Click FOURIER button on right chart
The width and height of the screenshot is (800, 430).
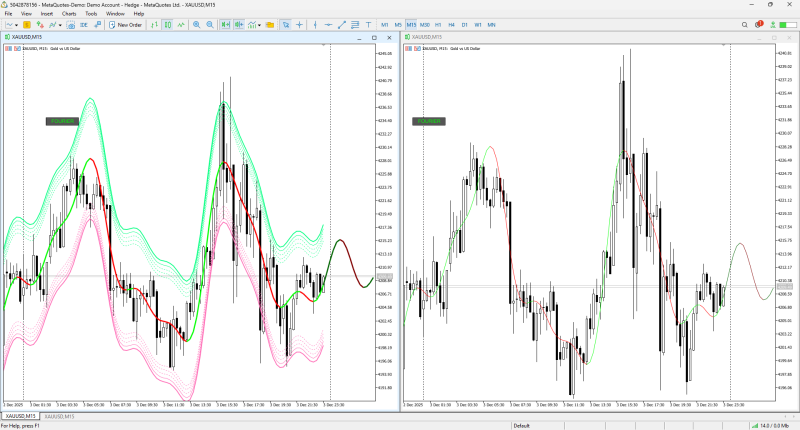pos(429,121)
